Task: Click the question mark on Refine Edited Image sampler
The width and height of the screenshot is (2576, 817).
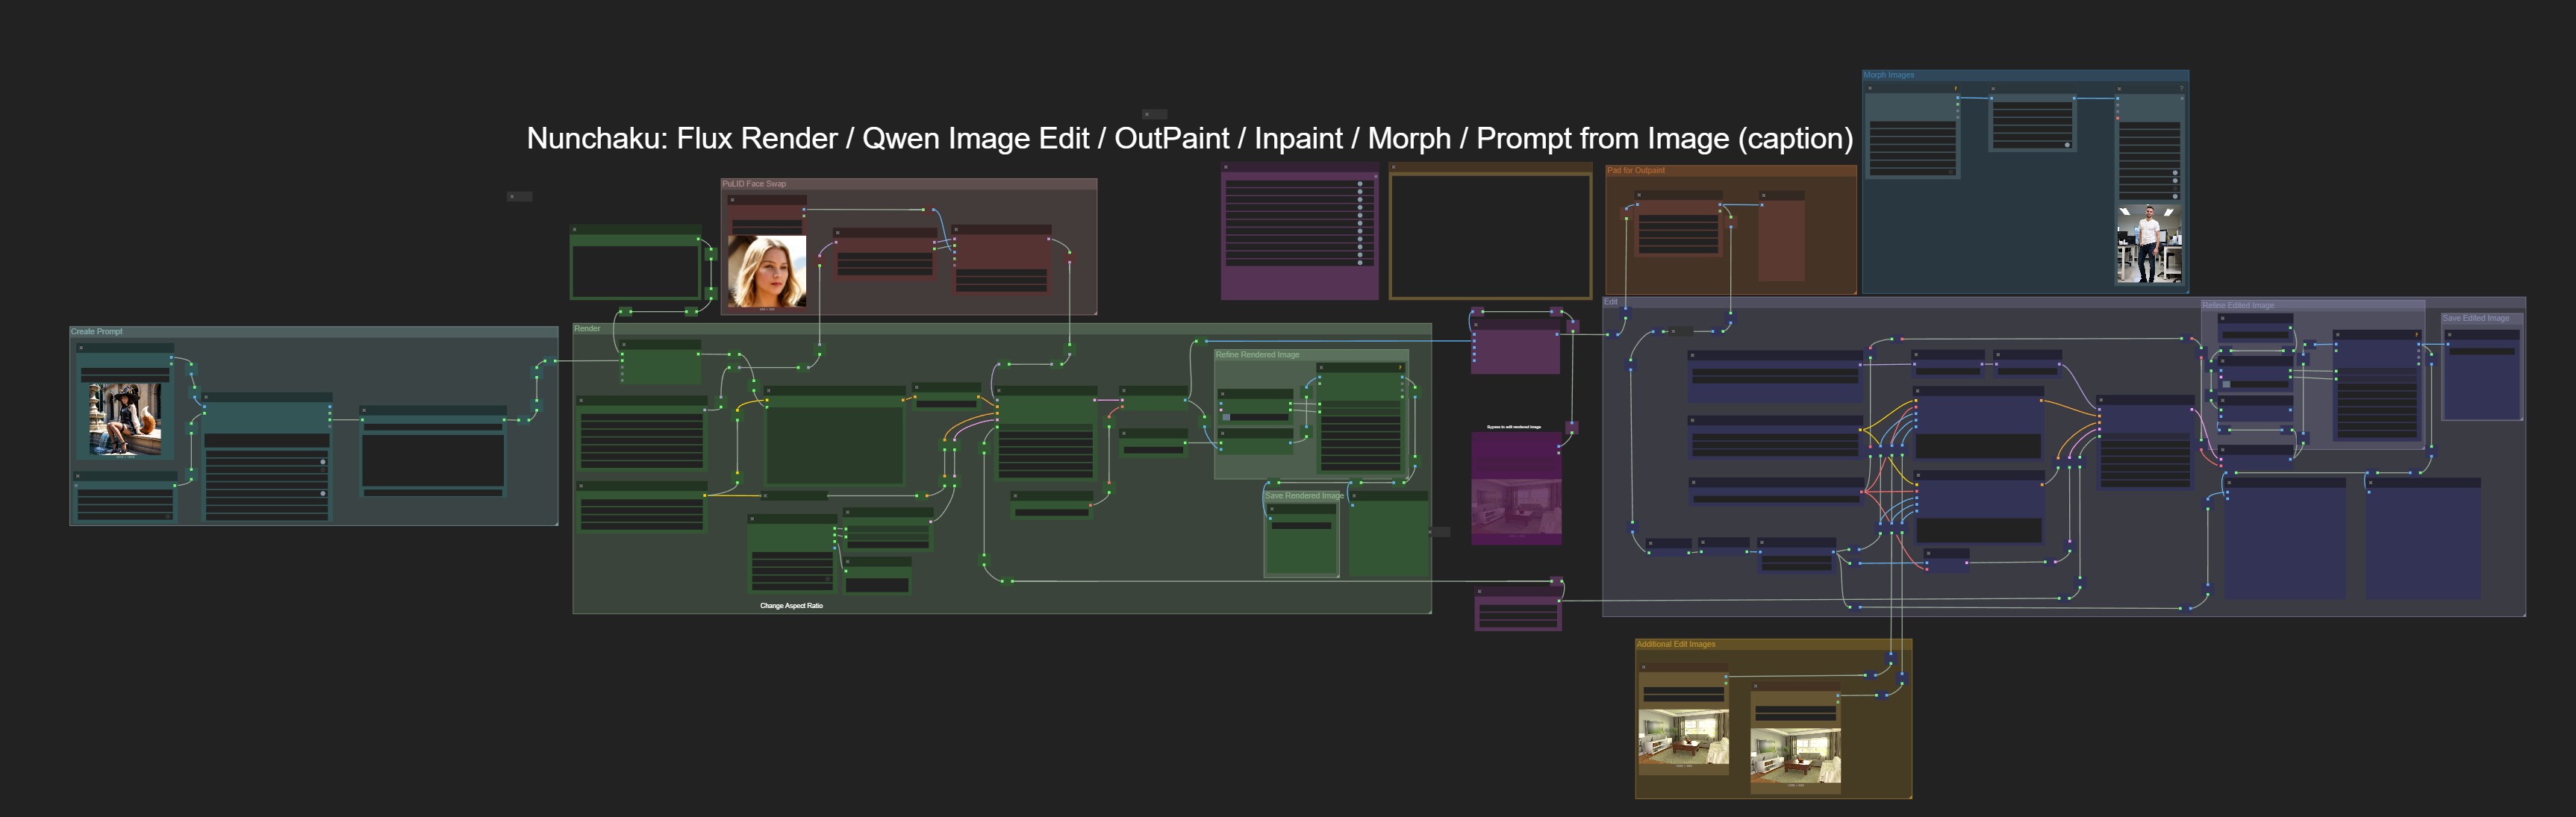Action: 2416,335
